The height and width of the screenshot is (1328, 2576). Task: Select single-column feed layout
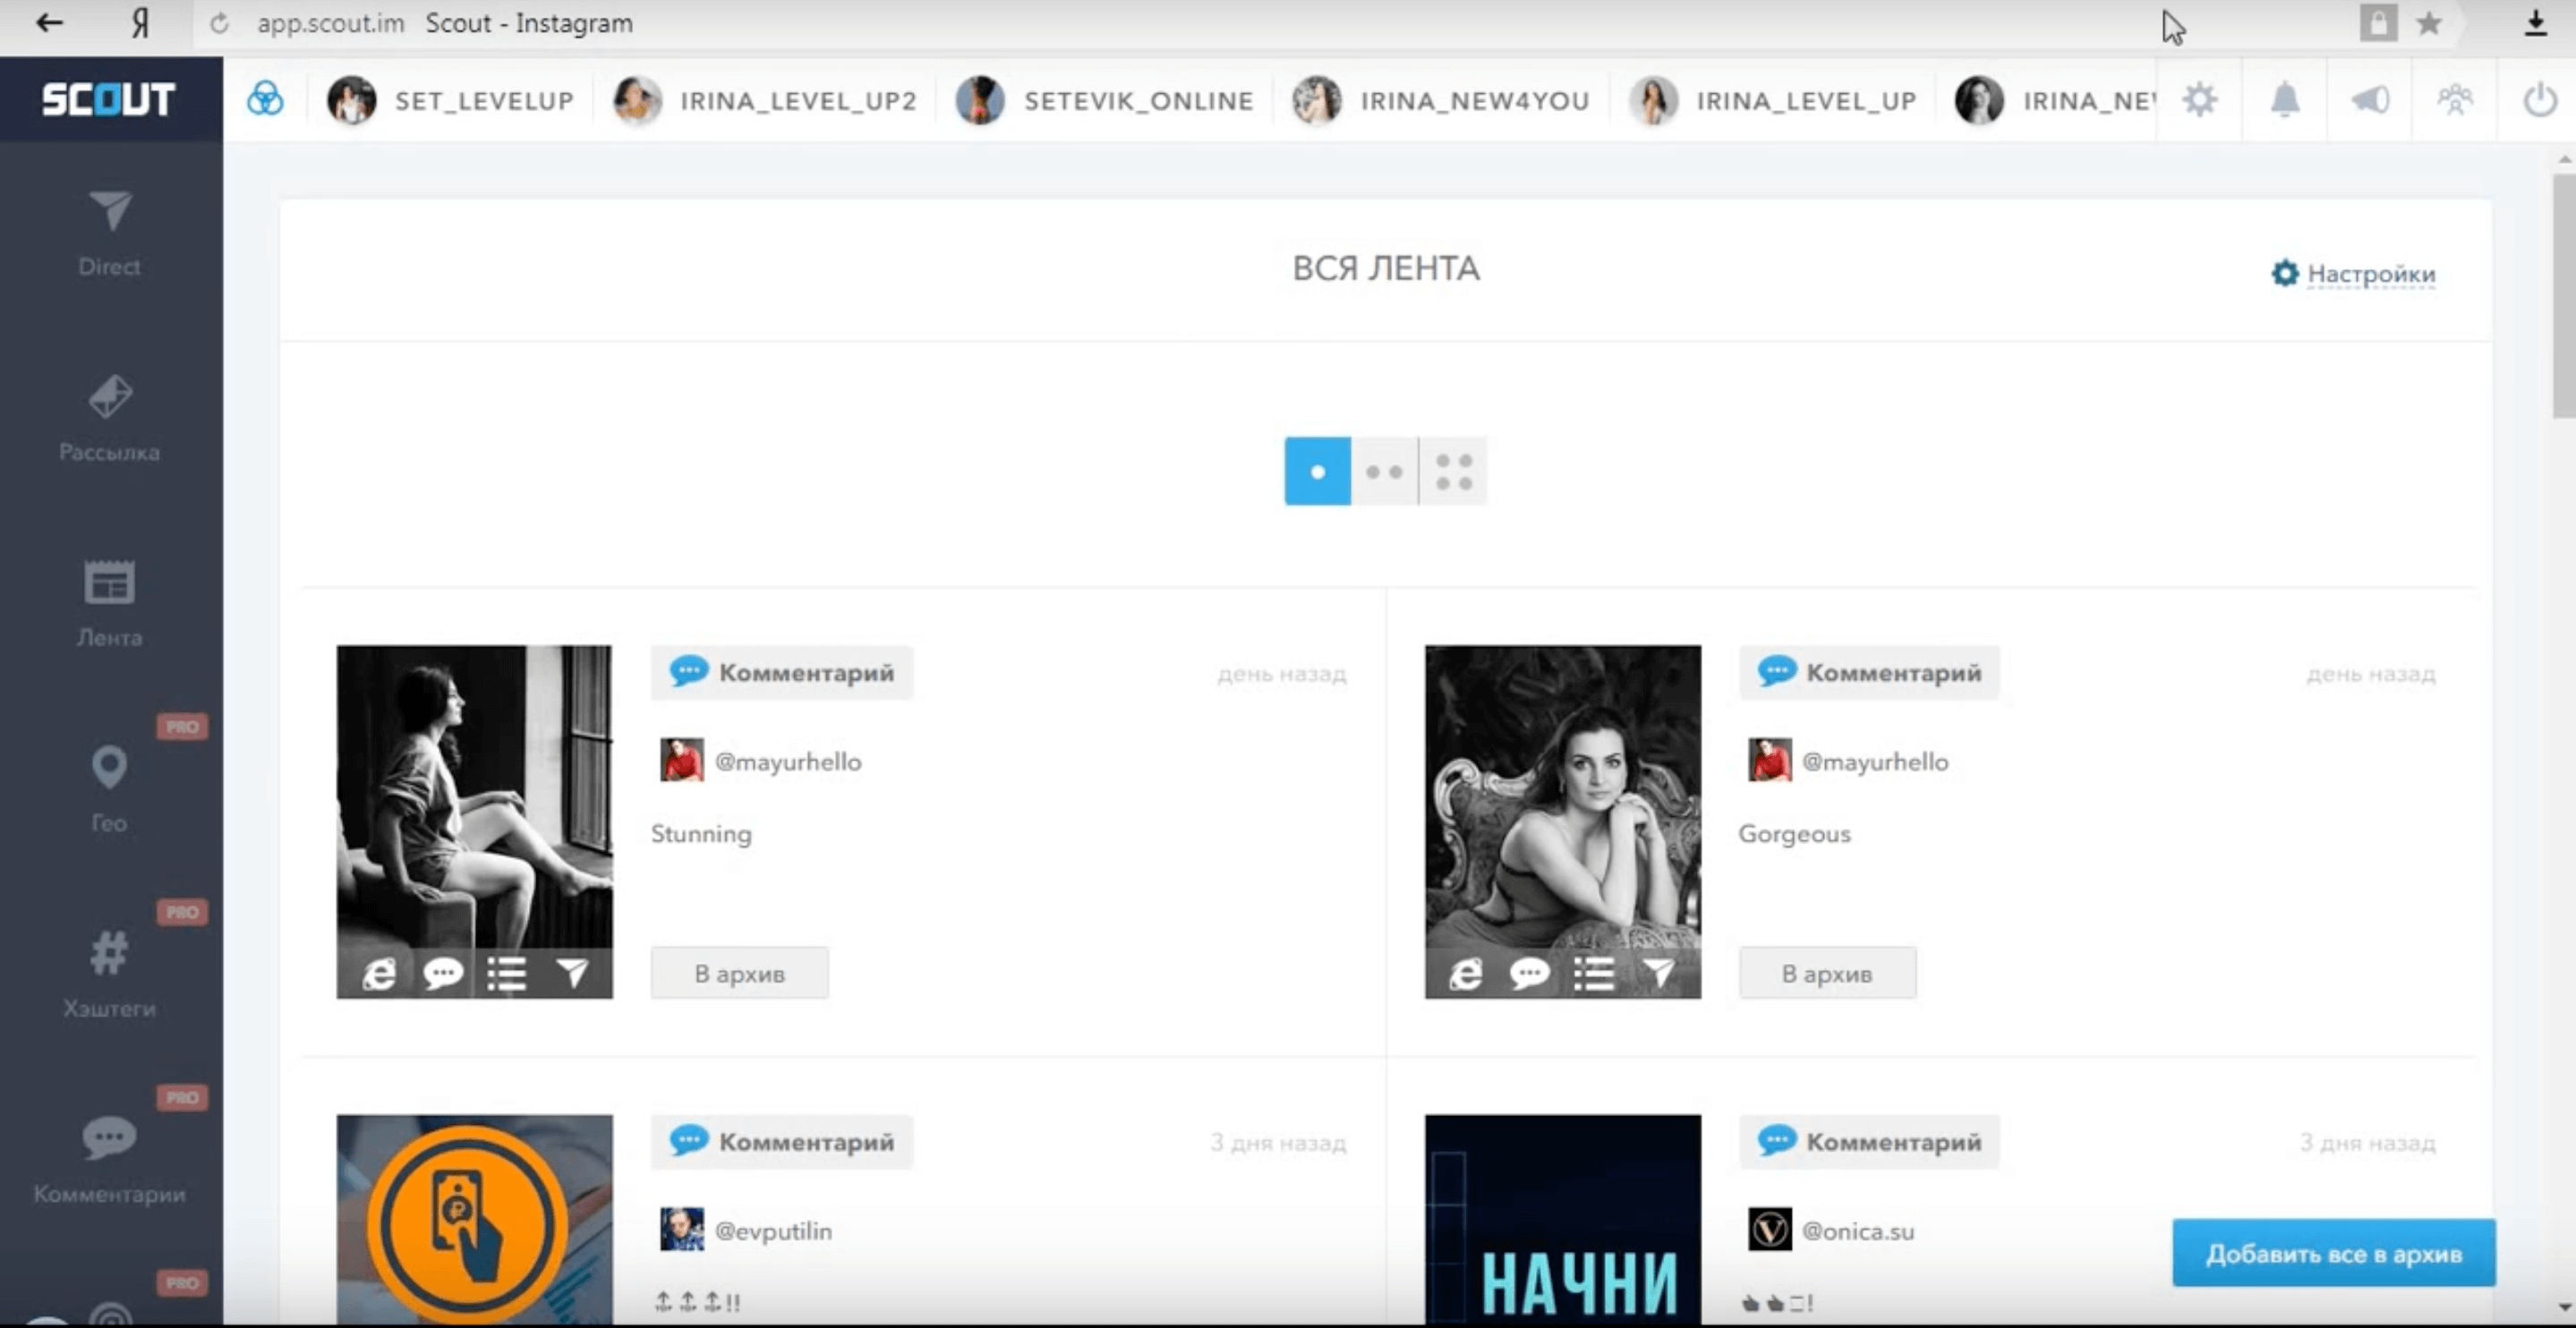point(1317,471)
